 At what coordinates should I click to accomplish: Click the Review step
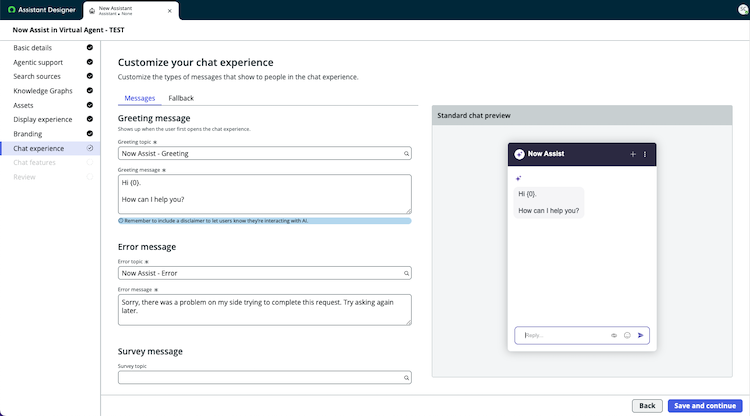tap(24, 177)
